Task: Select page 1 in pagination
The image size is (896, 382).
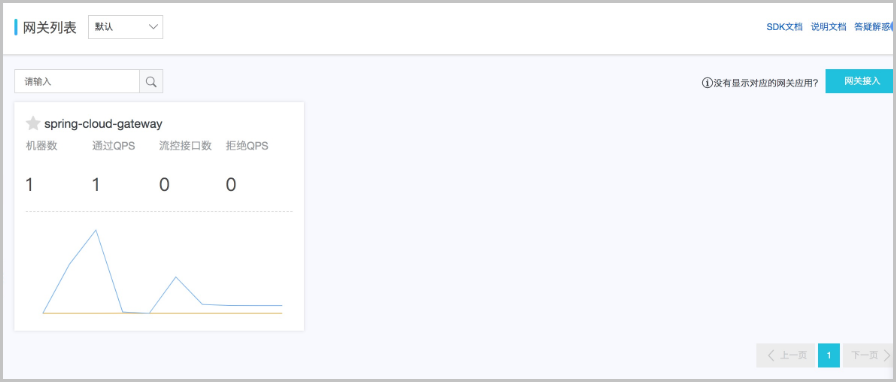Action: [829, 356]
